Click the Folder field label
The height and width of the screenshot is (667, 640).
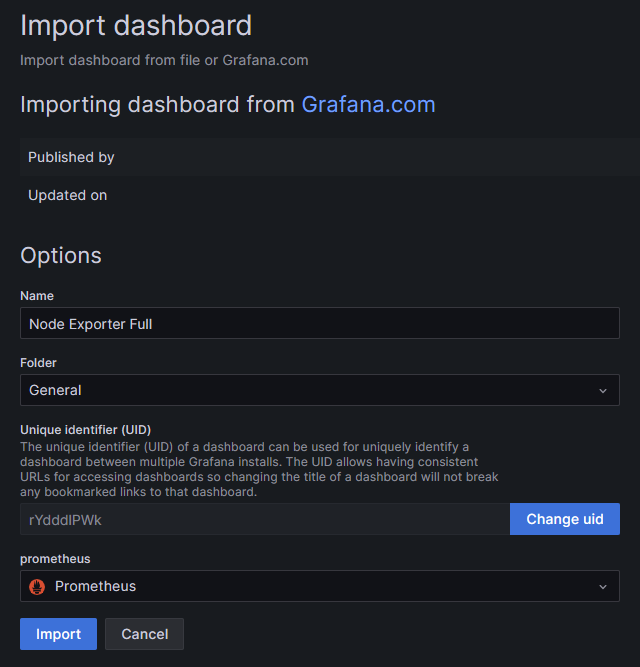click(x=38, y=363)
